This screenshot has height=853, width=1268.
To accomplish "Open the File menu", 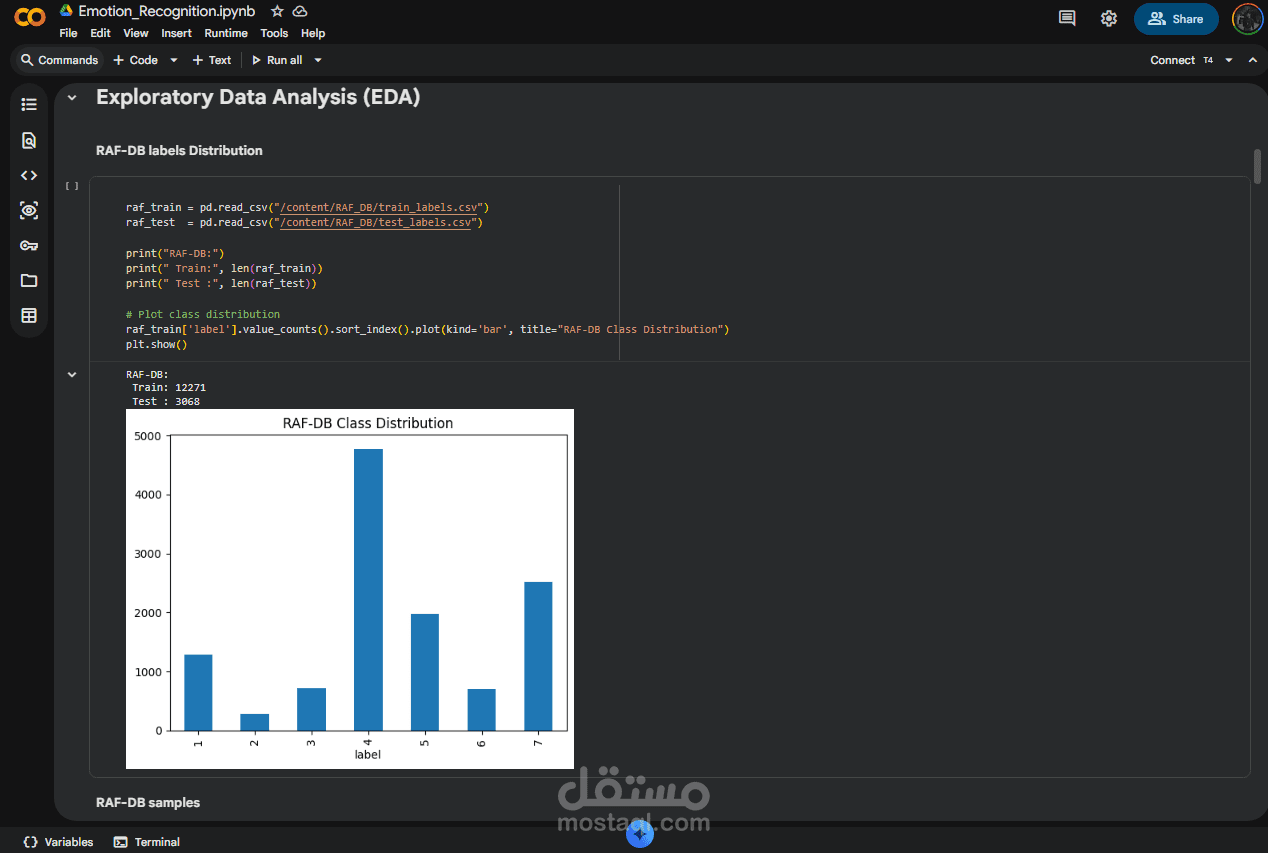I will (x=68, y=33).
